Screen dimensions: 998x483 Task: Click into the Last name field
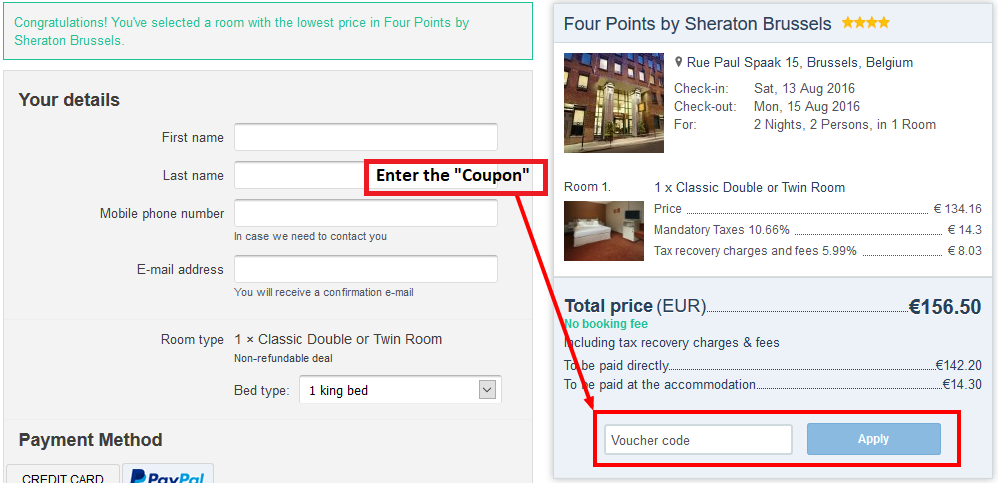(x=300, y=175)
